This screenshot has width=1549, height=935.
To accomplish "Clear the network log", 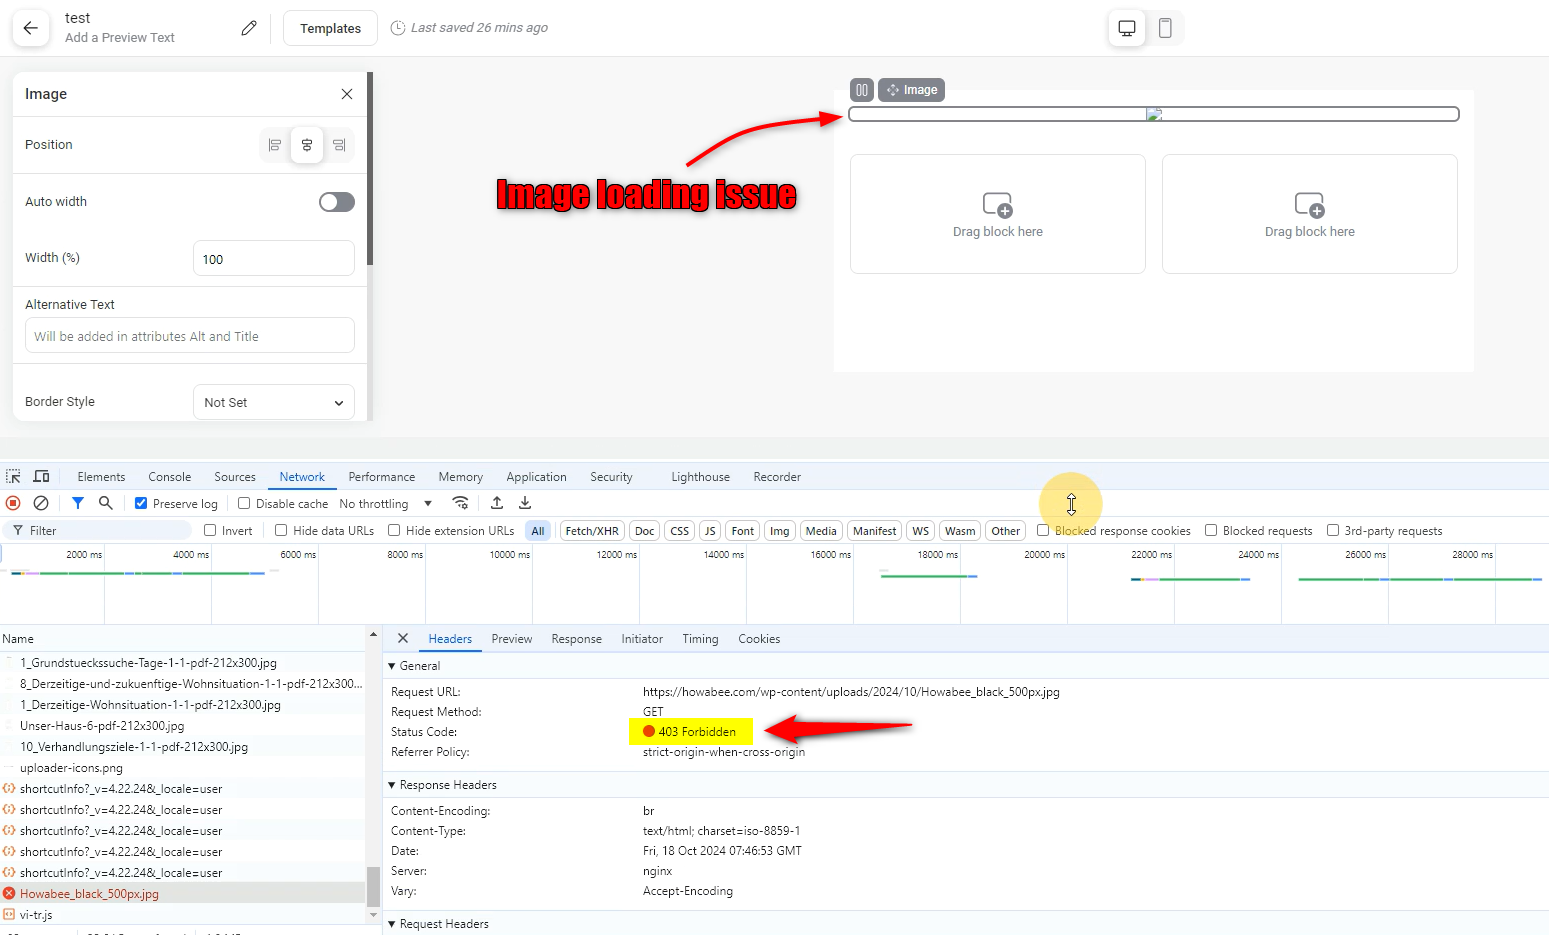I will click(x=41, y=503).
